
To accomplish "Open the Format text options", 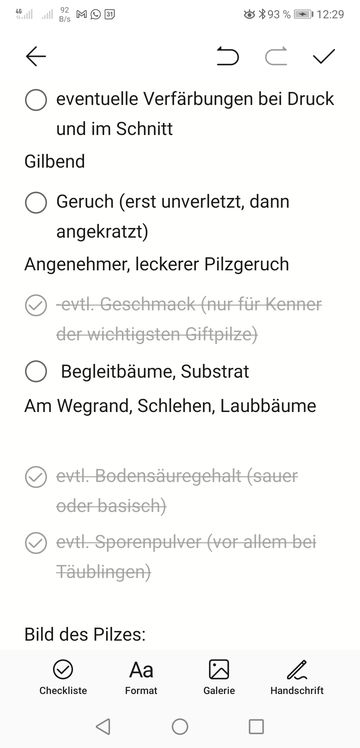I will click(141, 677).
